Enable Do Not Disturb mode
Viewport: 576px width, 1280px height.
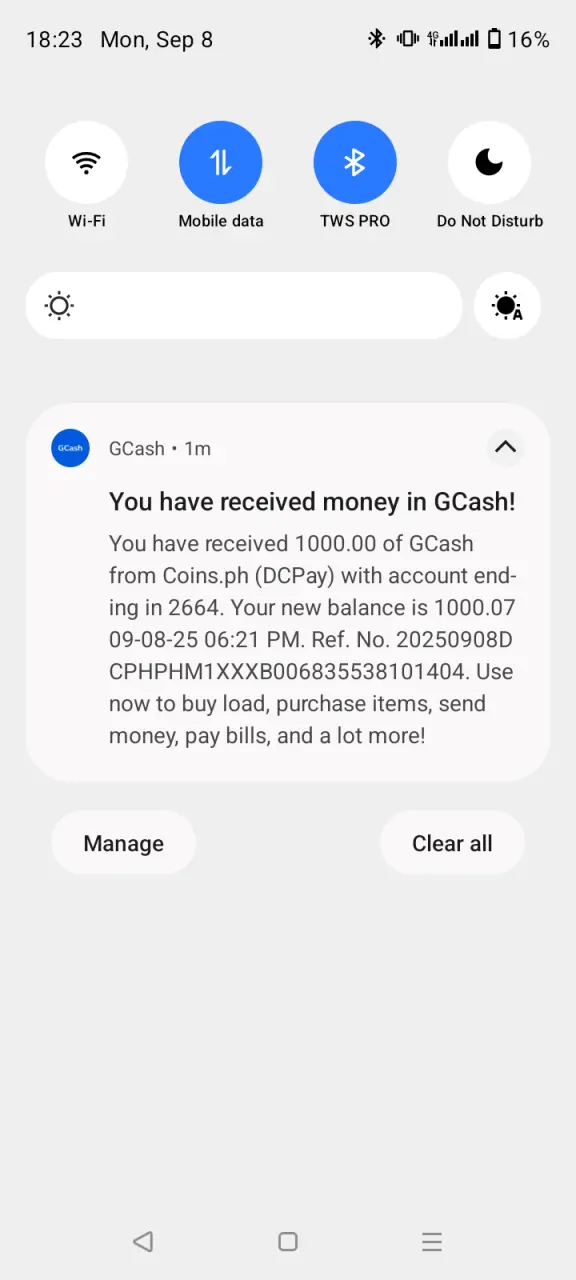pos(489,162)
